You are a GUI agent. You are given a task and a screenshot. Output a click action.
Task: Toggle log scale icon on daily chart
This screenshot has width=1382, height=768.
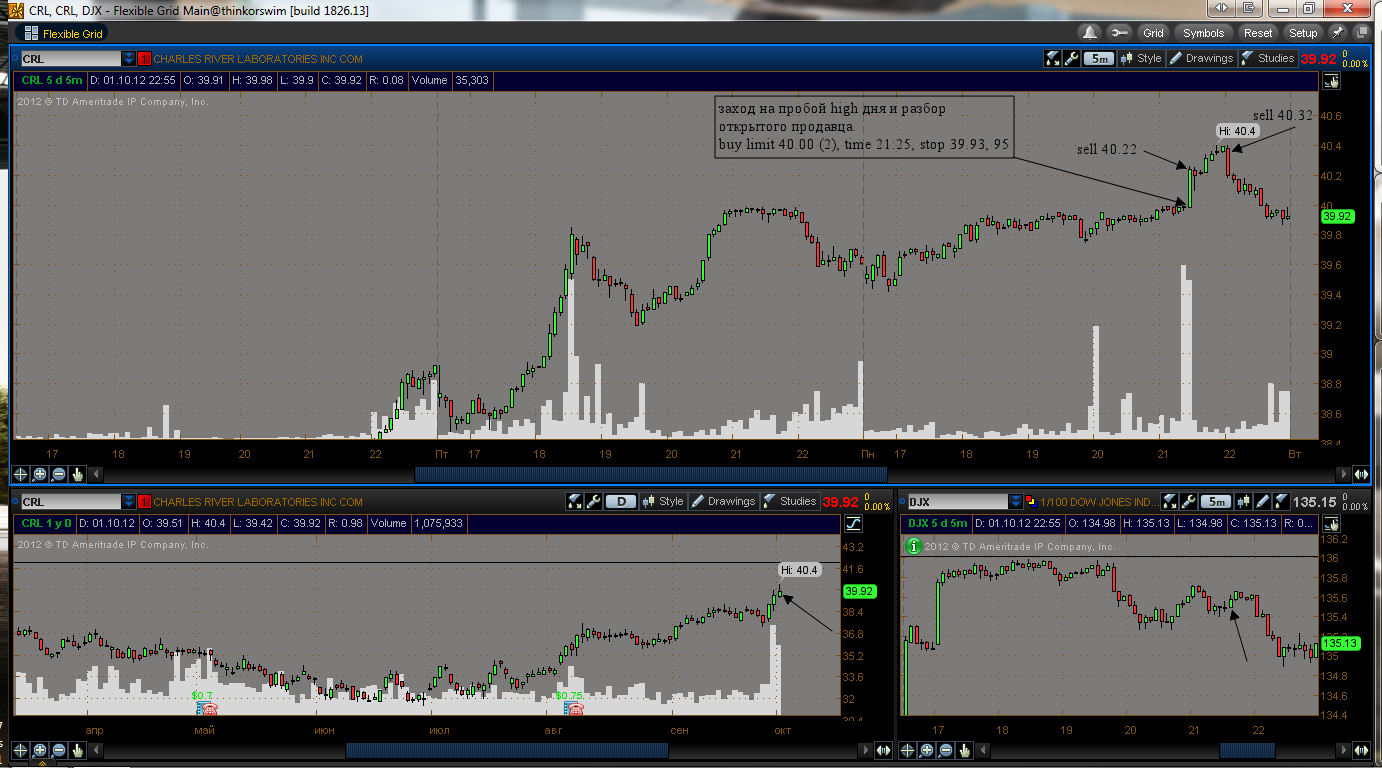tap(853, 523)
